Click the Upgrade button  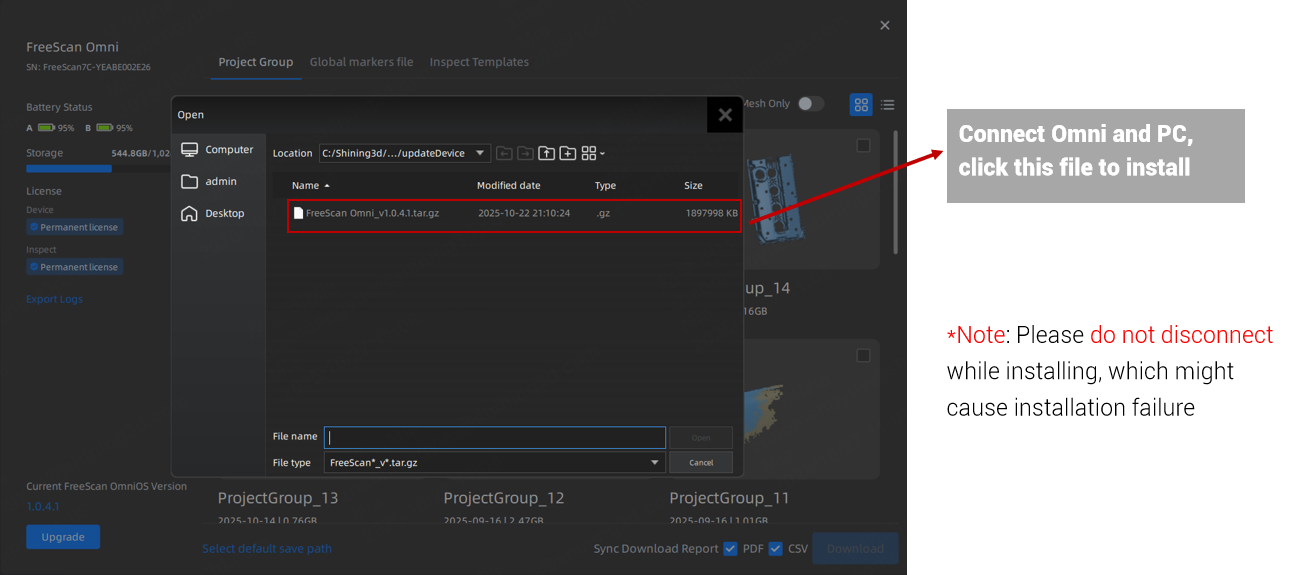(63, 537)
